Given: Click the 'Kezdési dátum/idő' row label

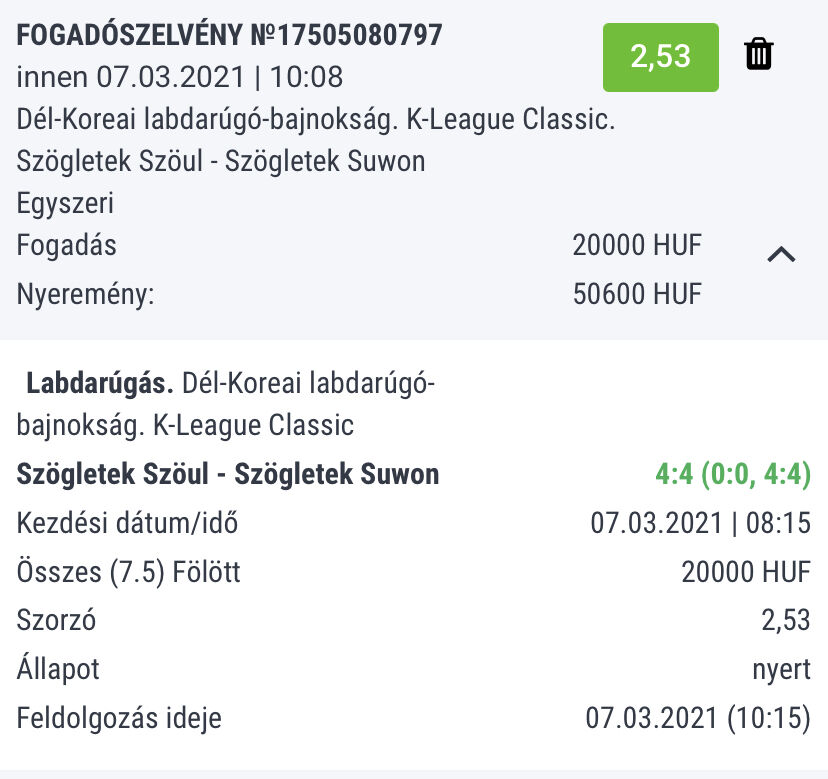Looking at the screenshot, I should click(128, 523).
